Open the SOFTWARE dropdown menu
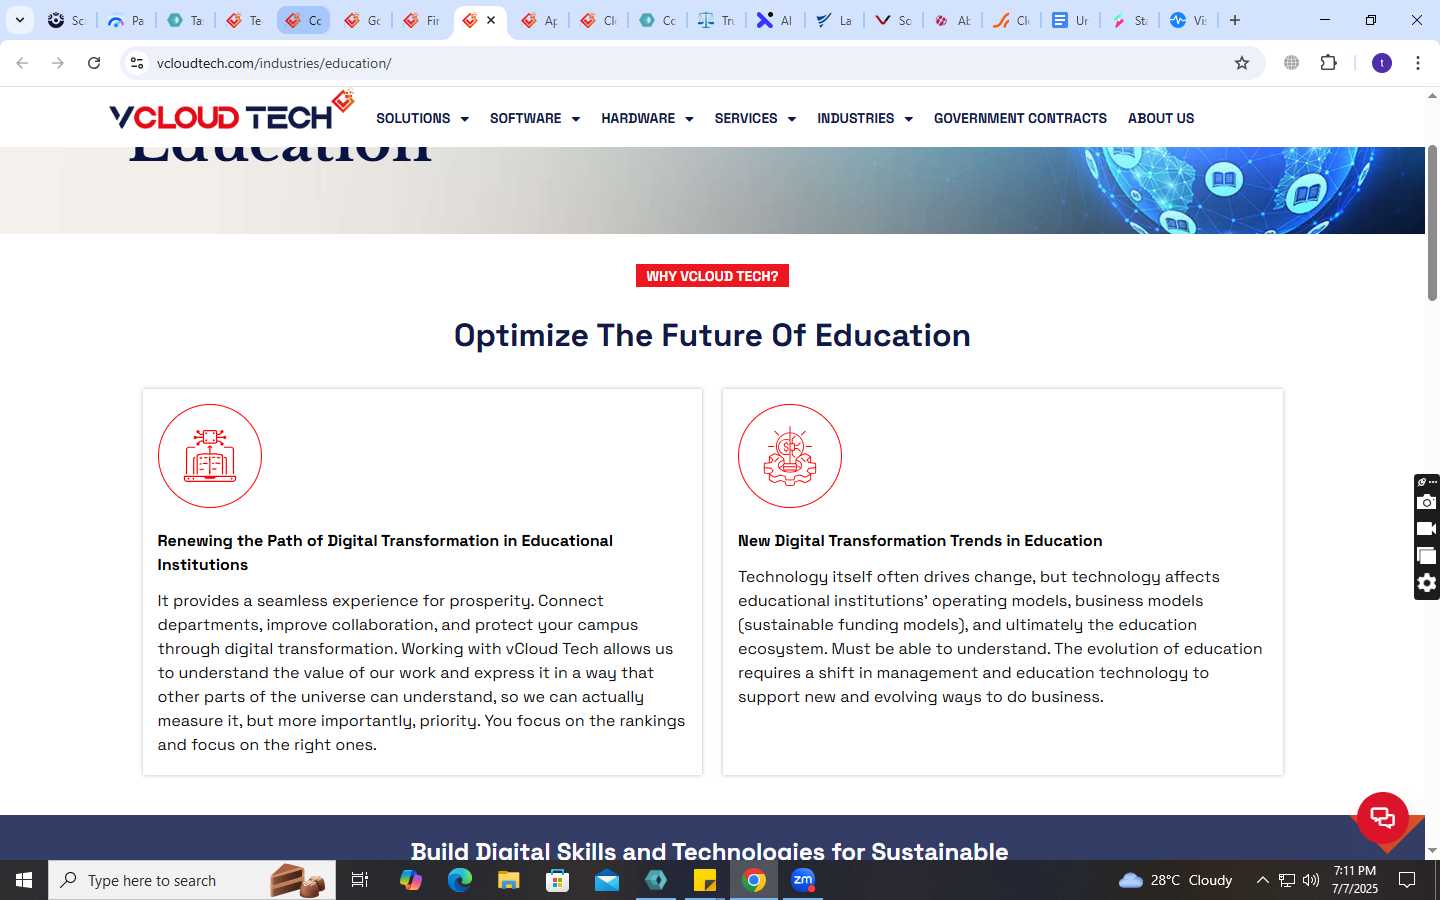 click(x=535, y=118)
